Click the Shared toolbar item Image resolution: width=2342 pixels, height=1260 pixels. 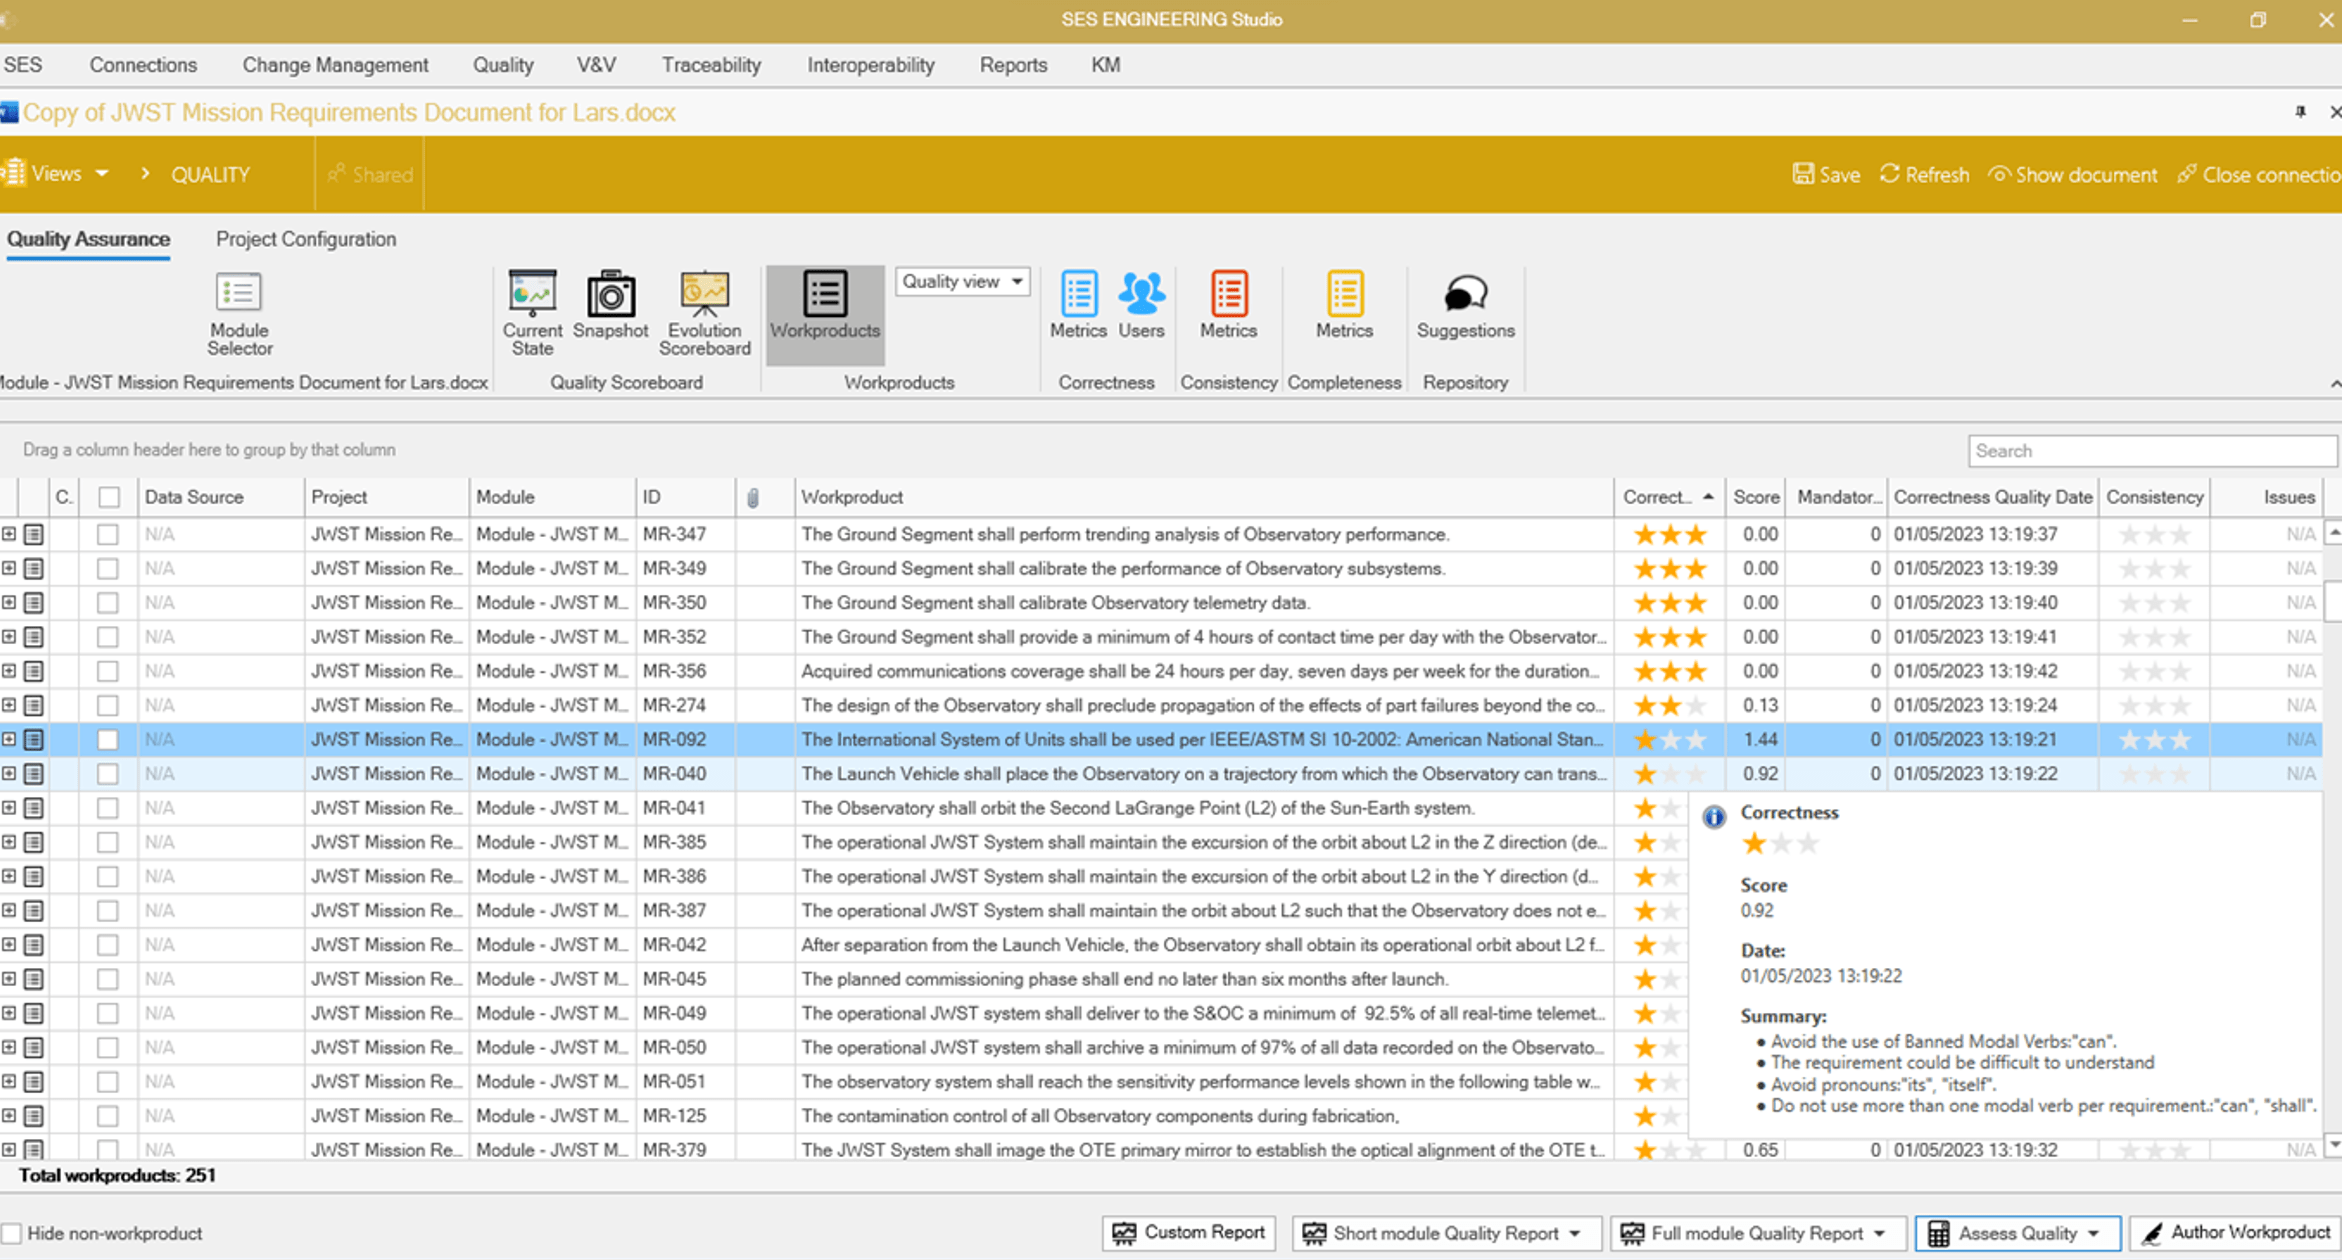pyautogui.click(x=370, y=174)
